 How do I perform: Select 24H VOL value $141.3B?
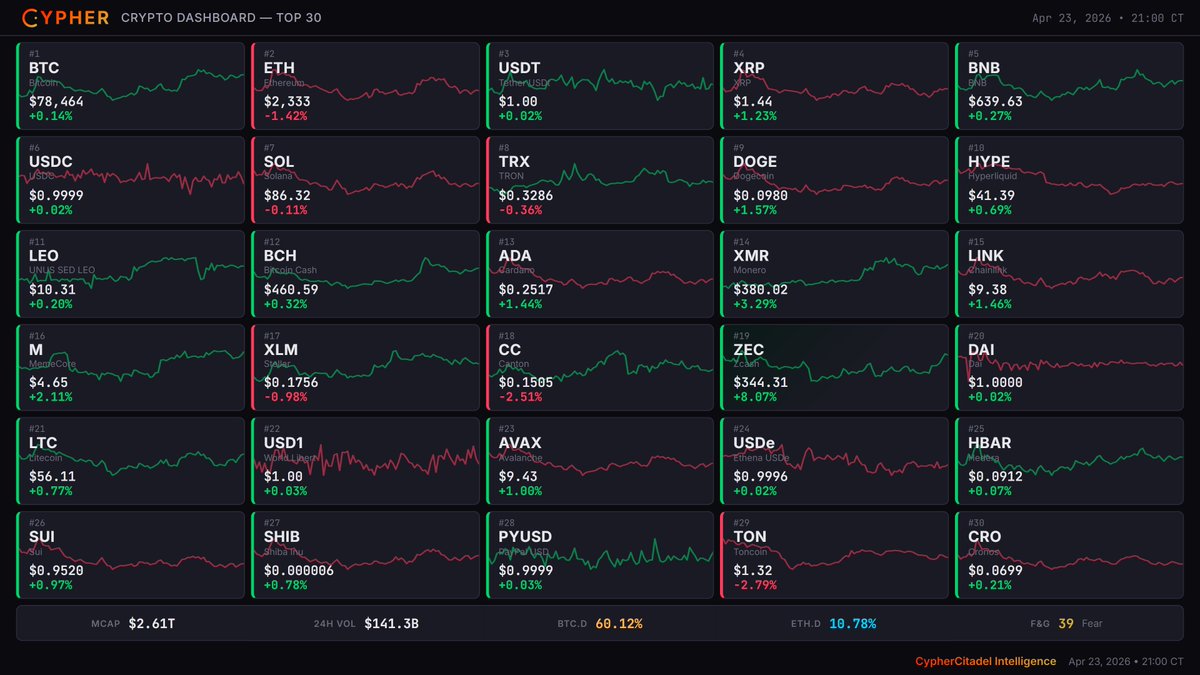pos(391,624)
